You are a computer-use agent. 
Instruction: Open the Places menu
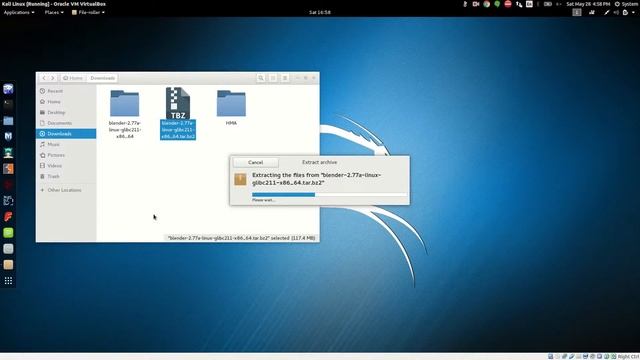click(x=54, y=12)
